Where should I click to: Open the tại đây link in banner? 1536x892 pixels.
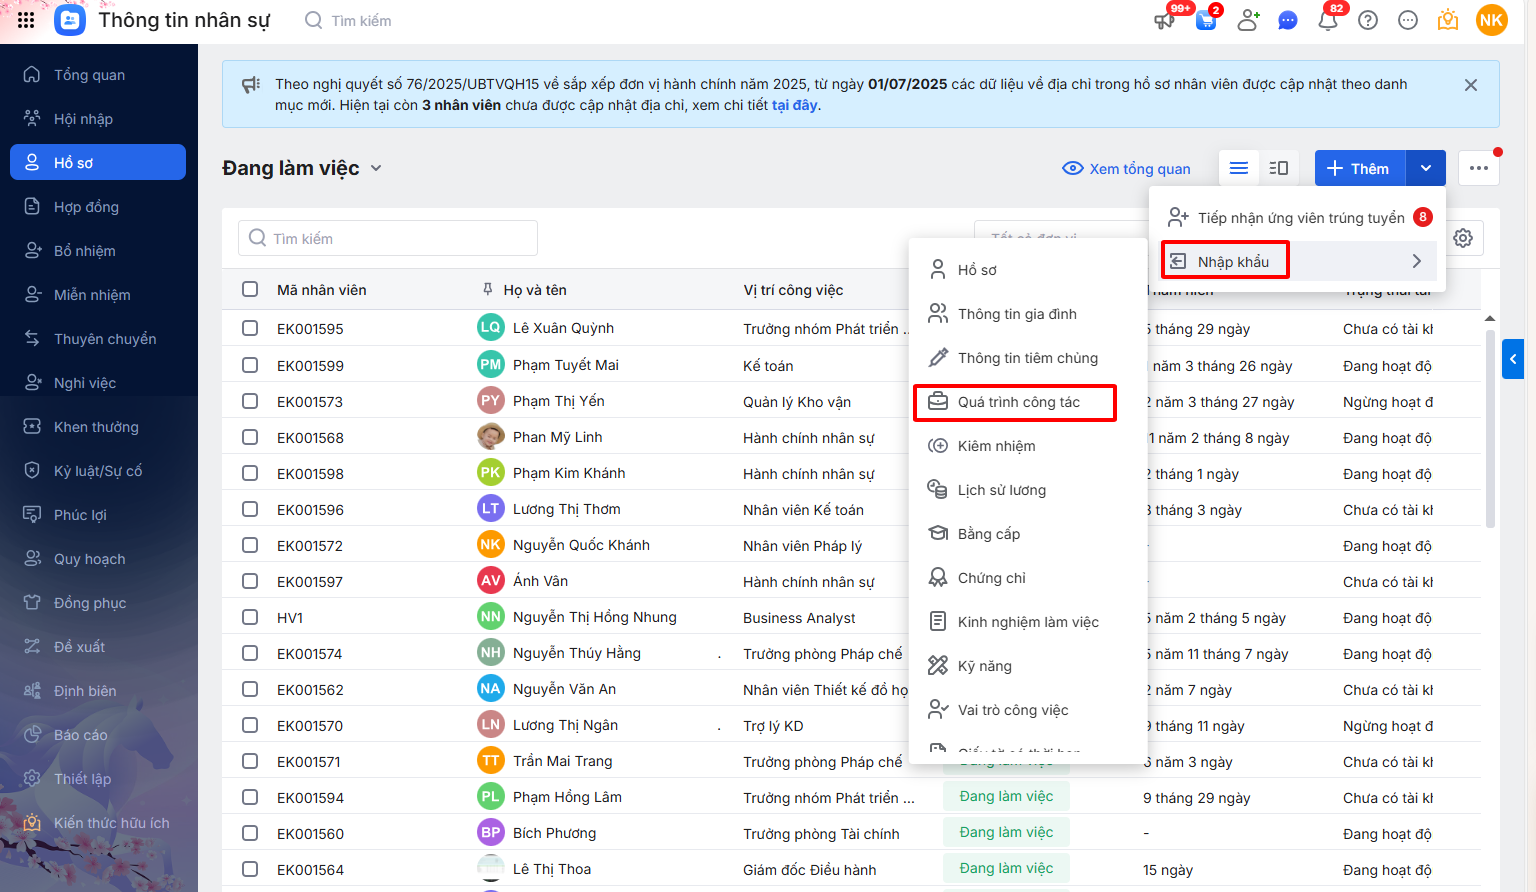pyautogui.click(x=794, y=105)
